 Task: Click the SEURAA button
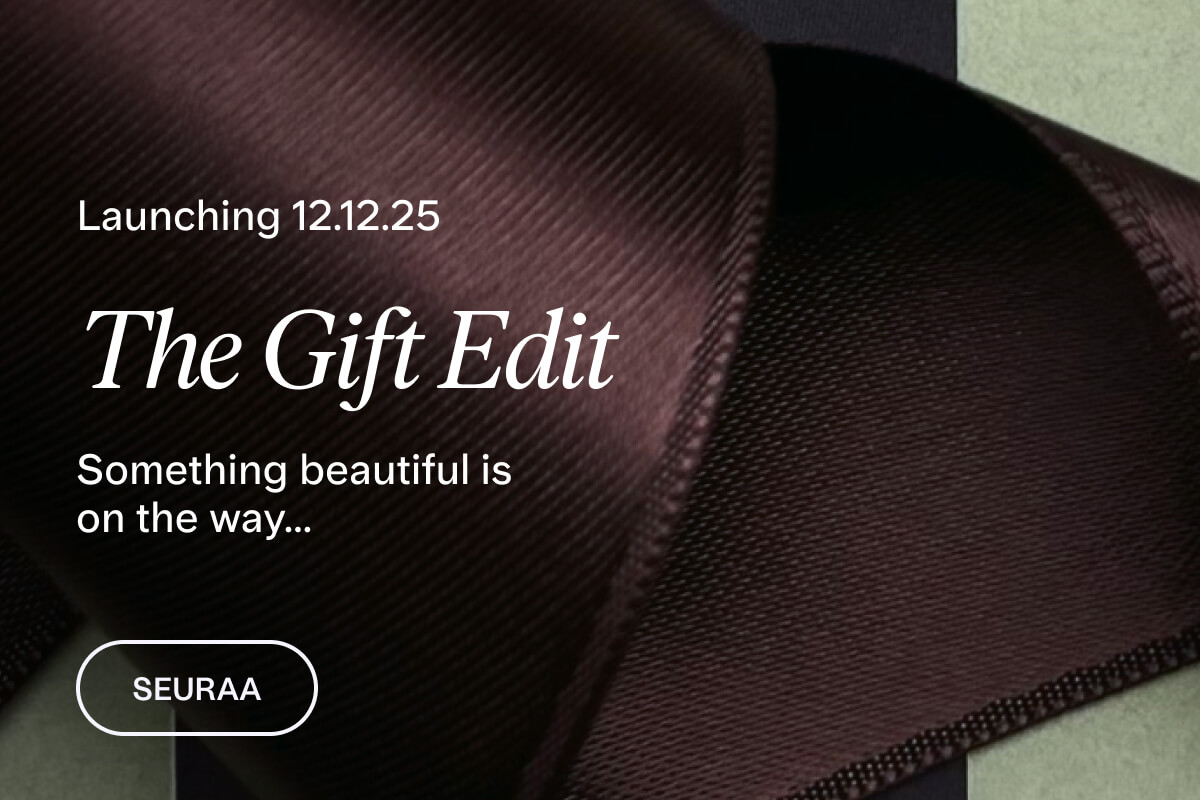[197, 688]
